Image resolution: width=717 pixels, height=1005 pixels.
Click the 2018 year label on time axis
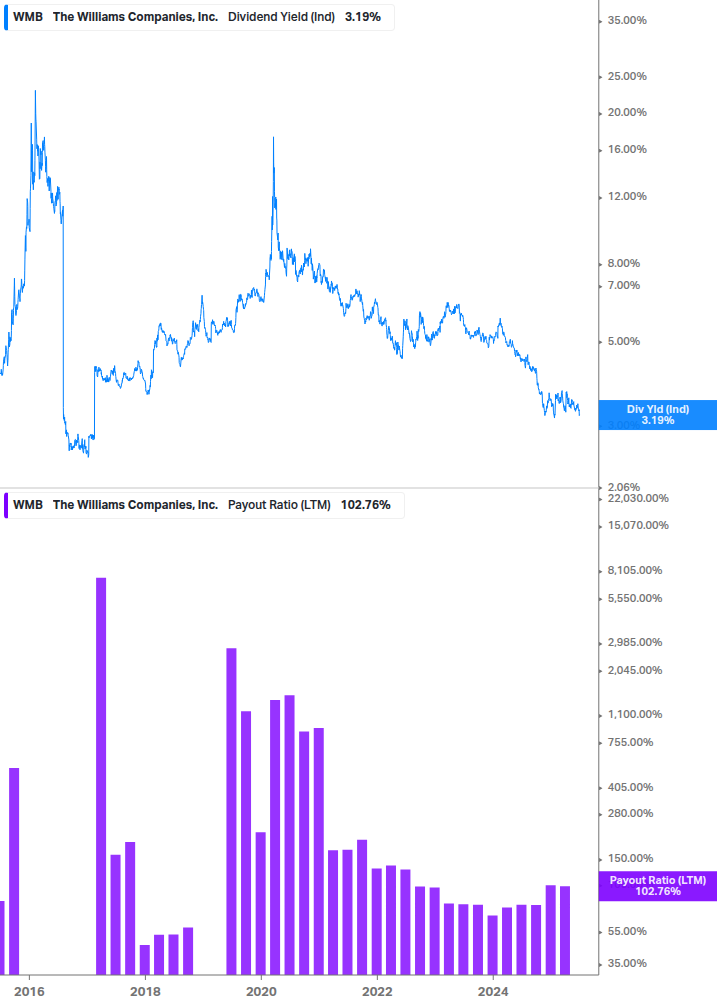145,992
